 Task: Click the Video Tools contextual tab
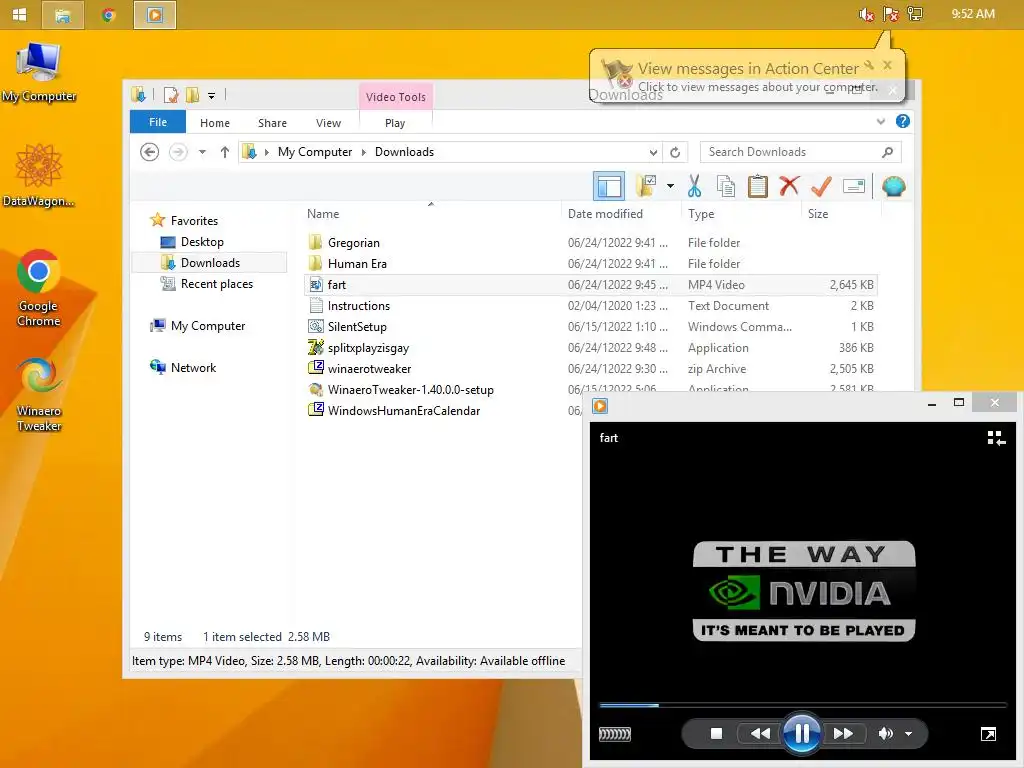[x=396, y=97]
